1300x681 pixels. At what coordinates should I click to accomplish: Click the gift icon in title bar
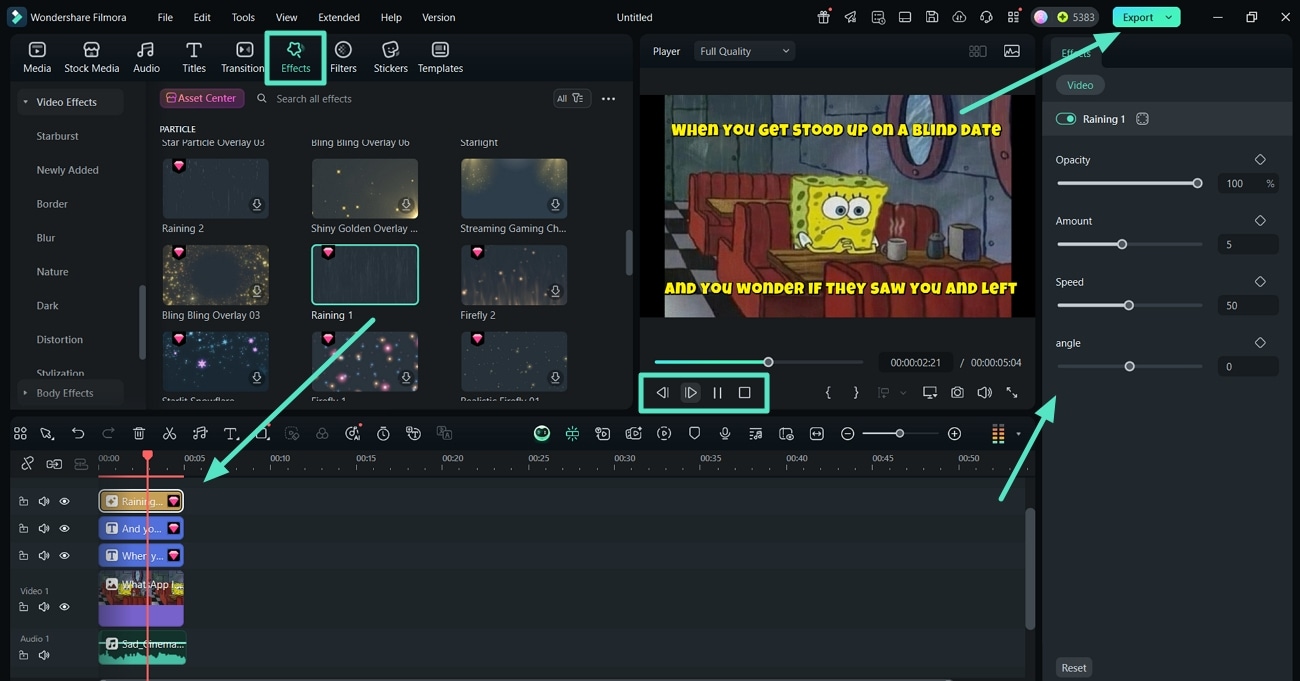[823, 17]
